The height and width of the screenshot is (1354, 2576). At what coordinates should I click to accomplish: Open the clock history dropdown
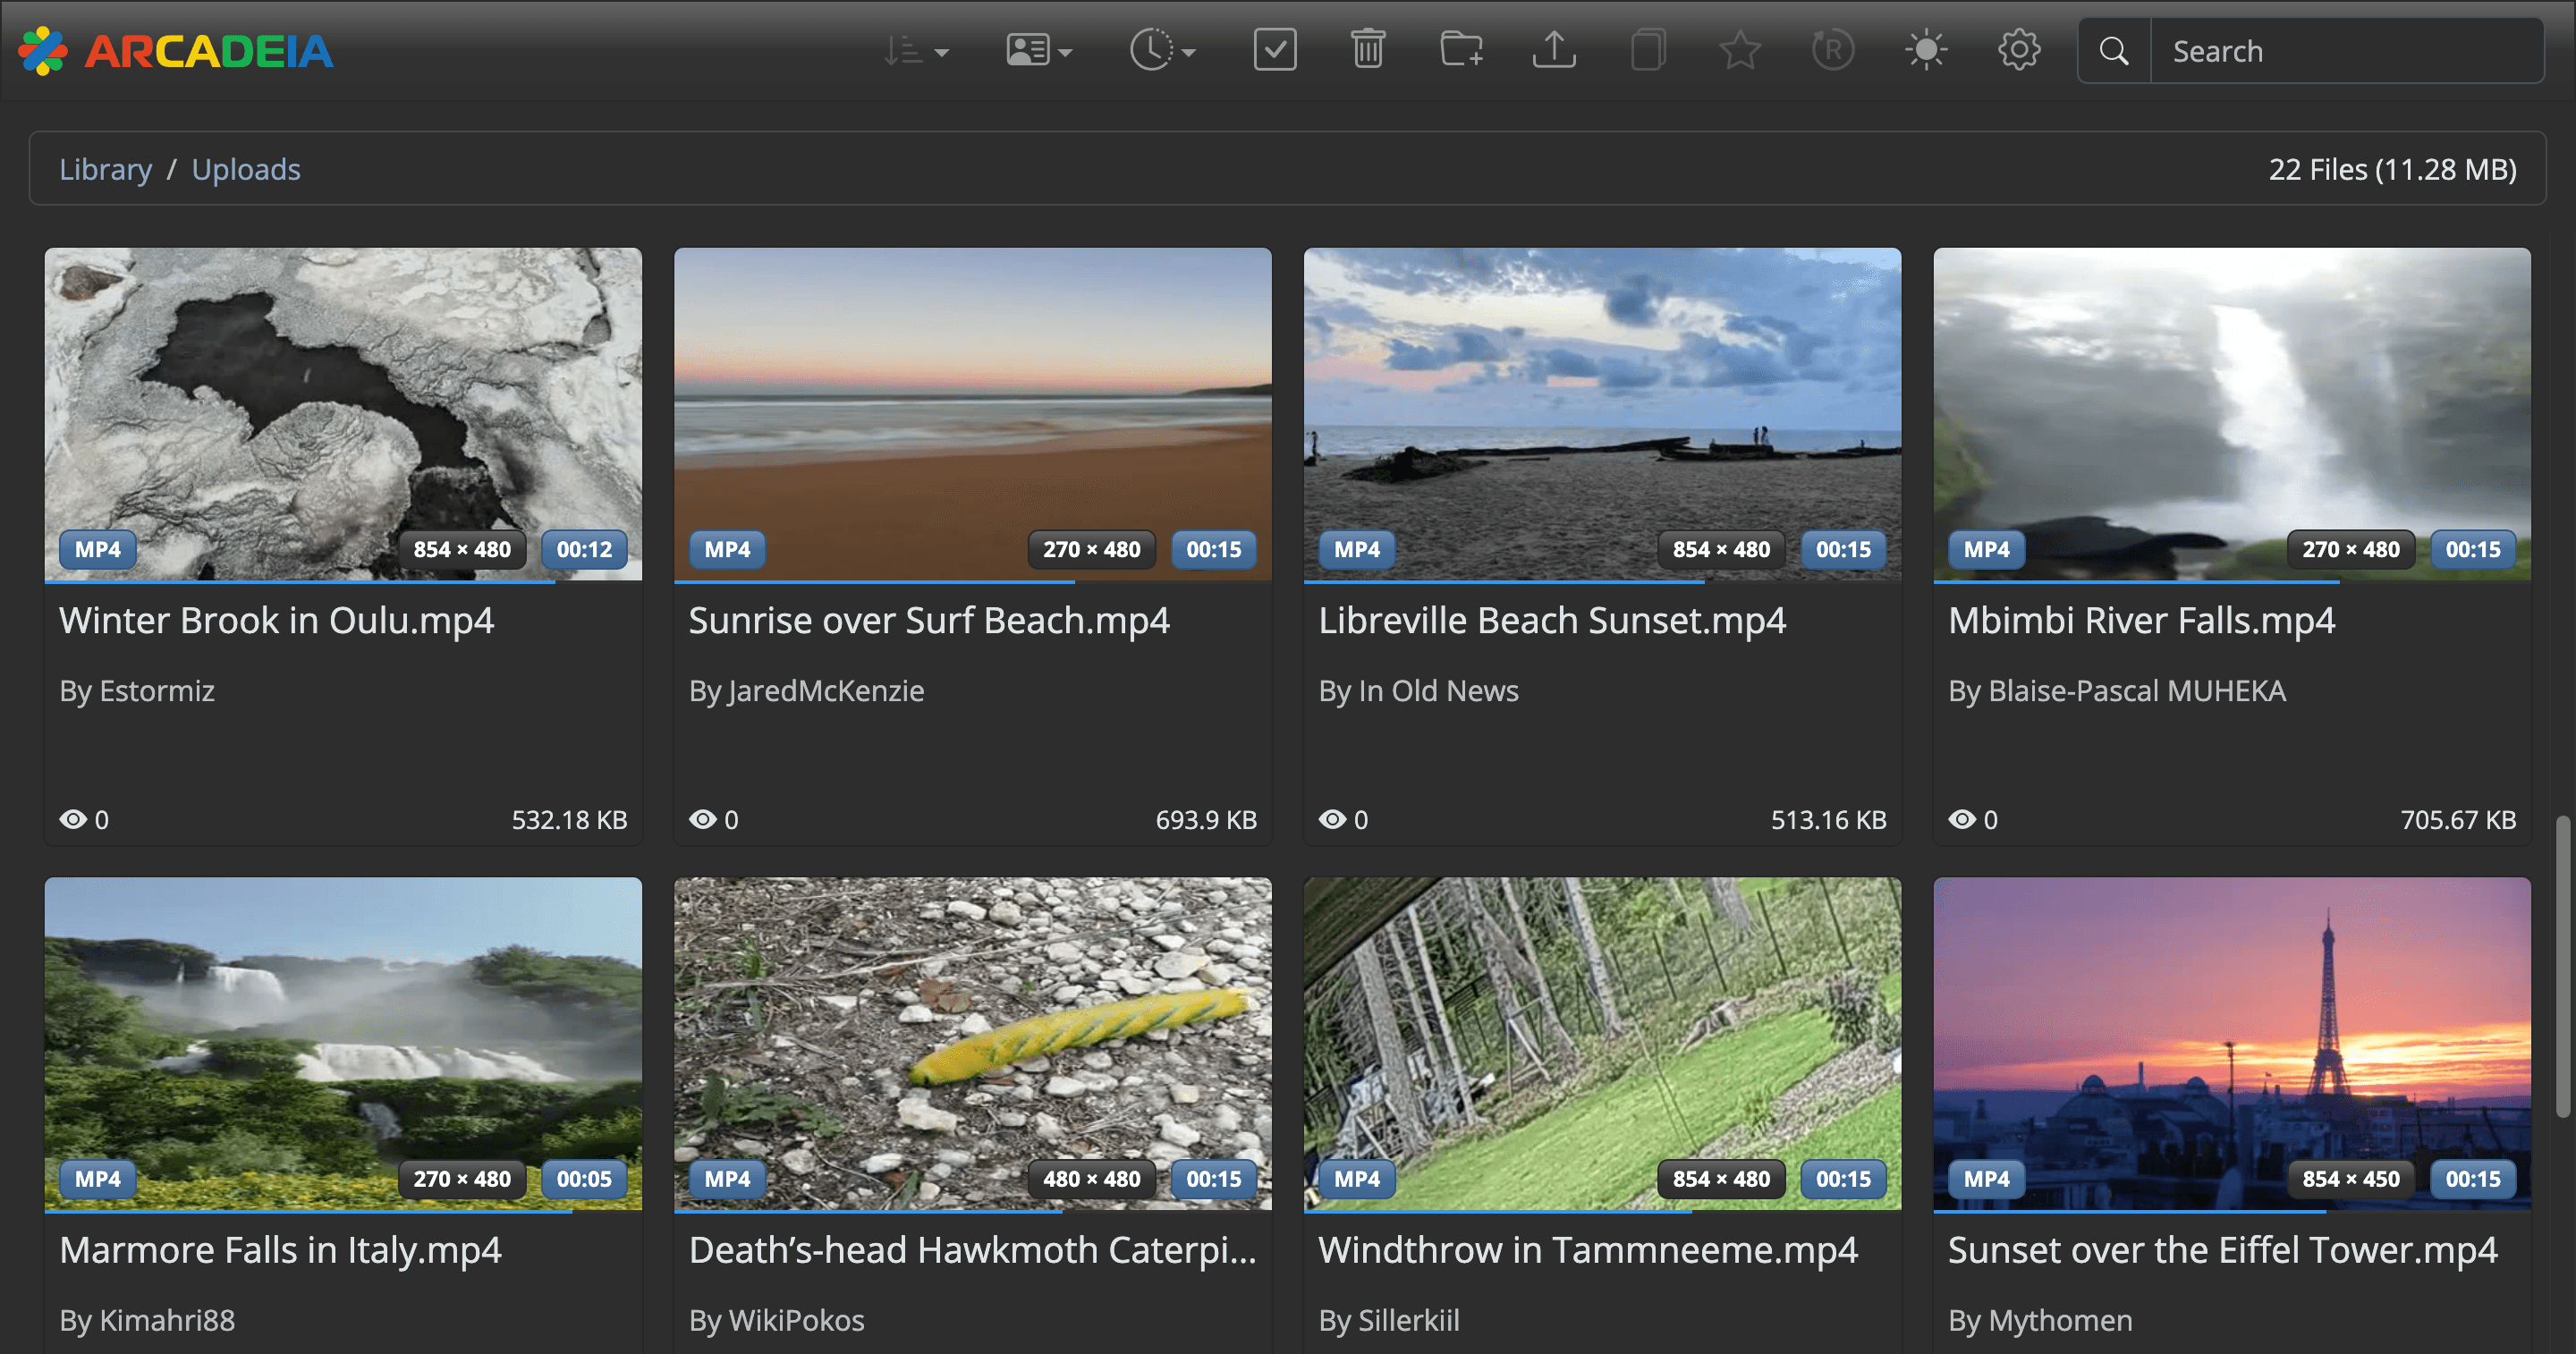pos(1162,50)
